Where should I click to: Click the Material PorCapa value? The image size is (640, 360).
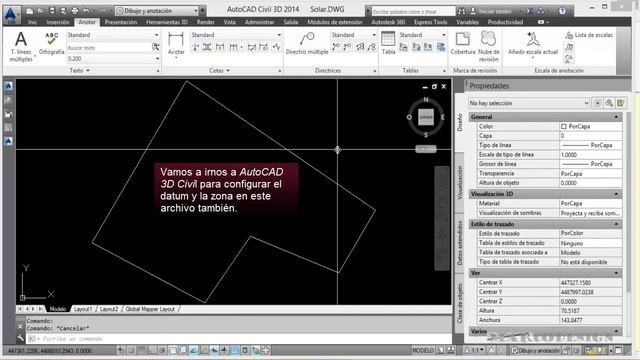tap(590, 203)
